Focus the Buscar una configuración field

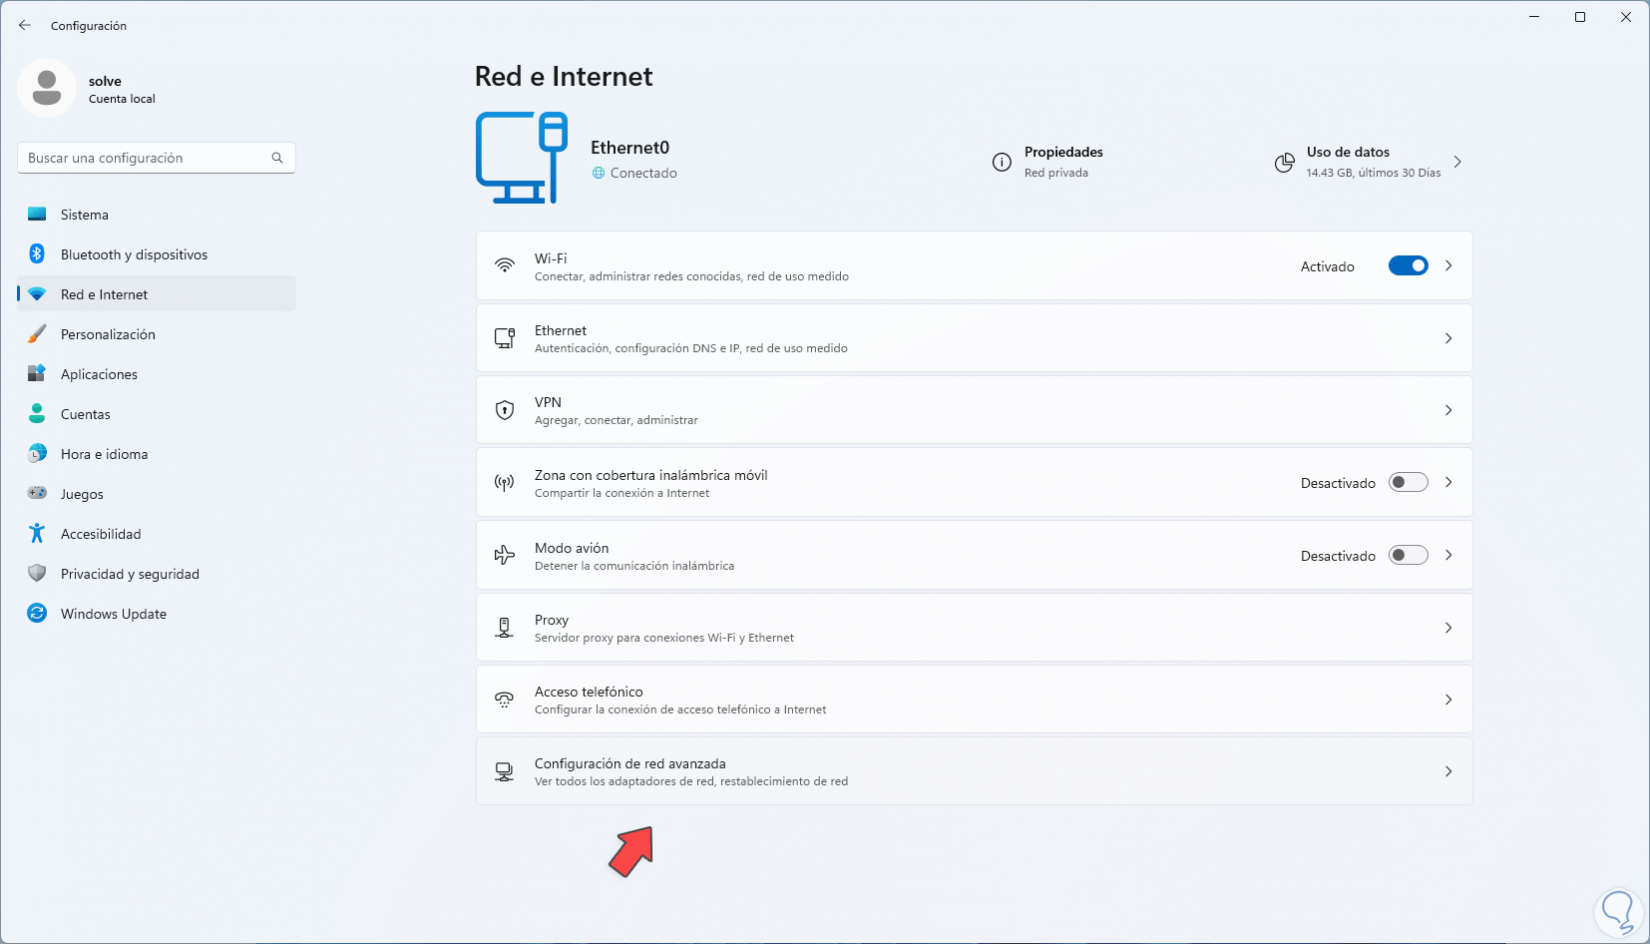tap(145, 158)
